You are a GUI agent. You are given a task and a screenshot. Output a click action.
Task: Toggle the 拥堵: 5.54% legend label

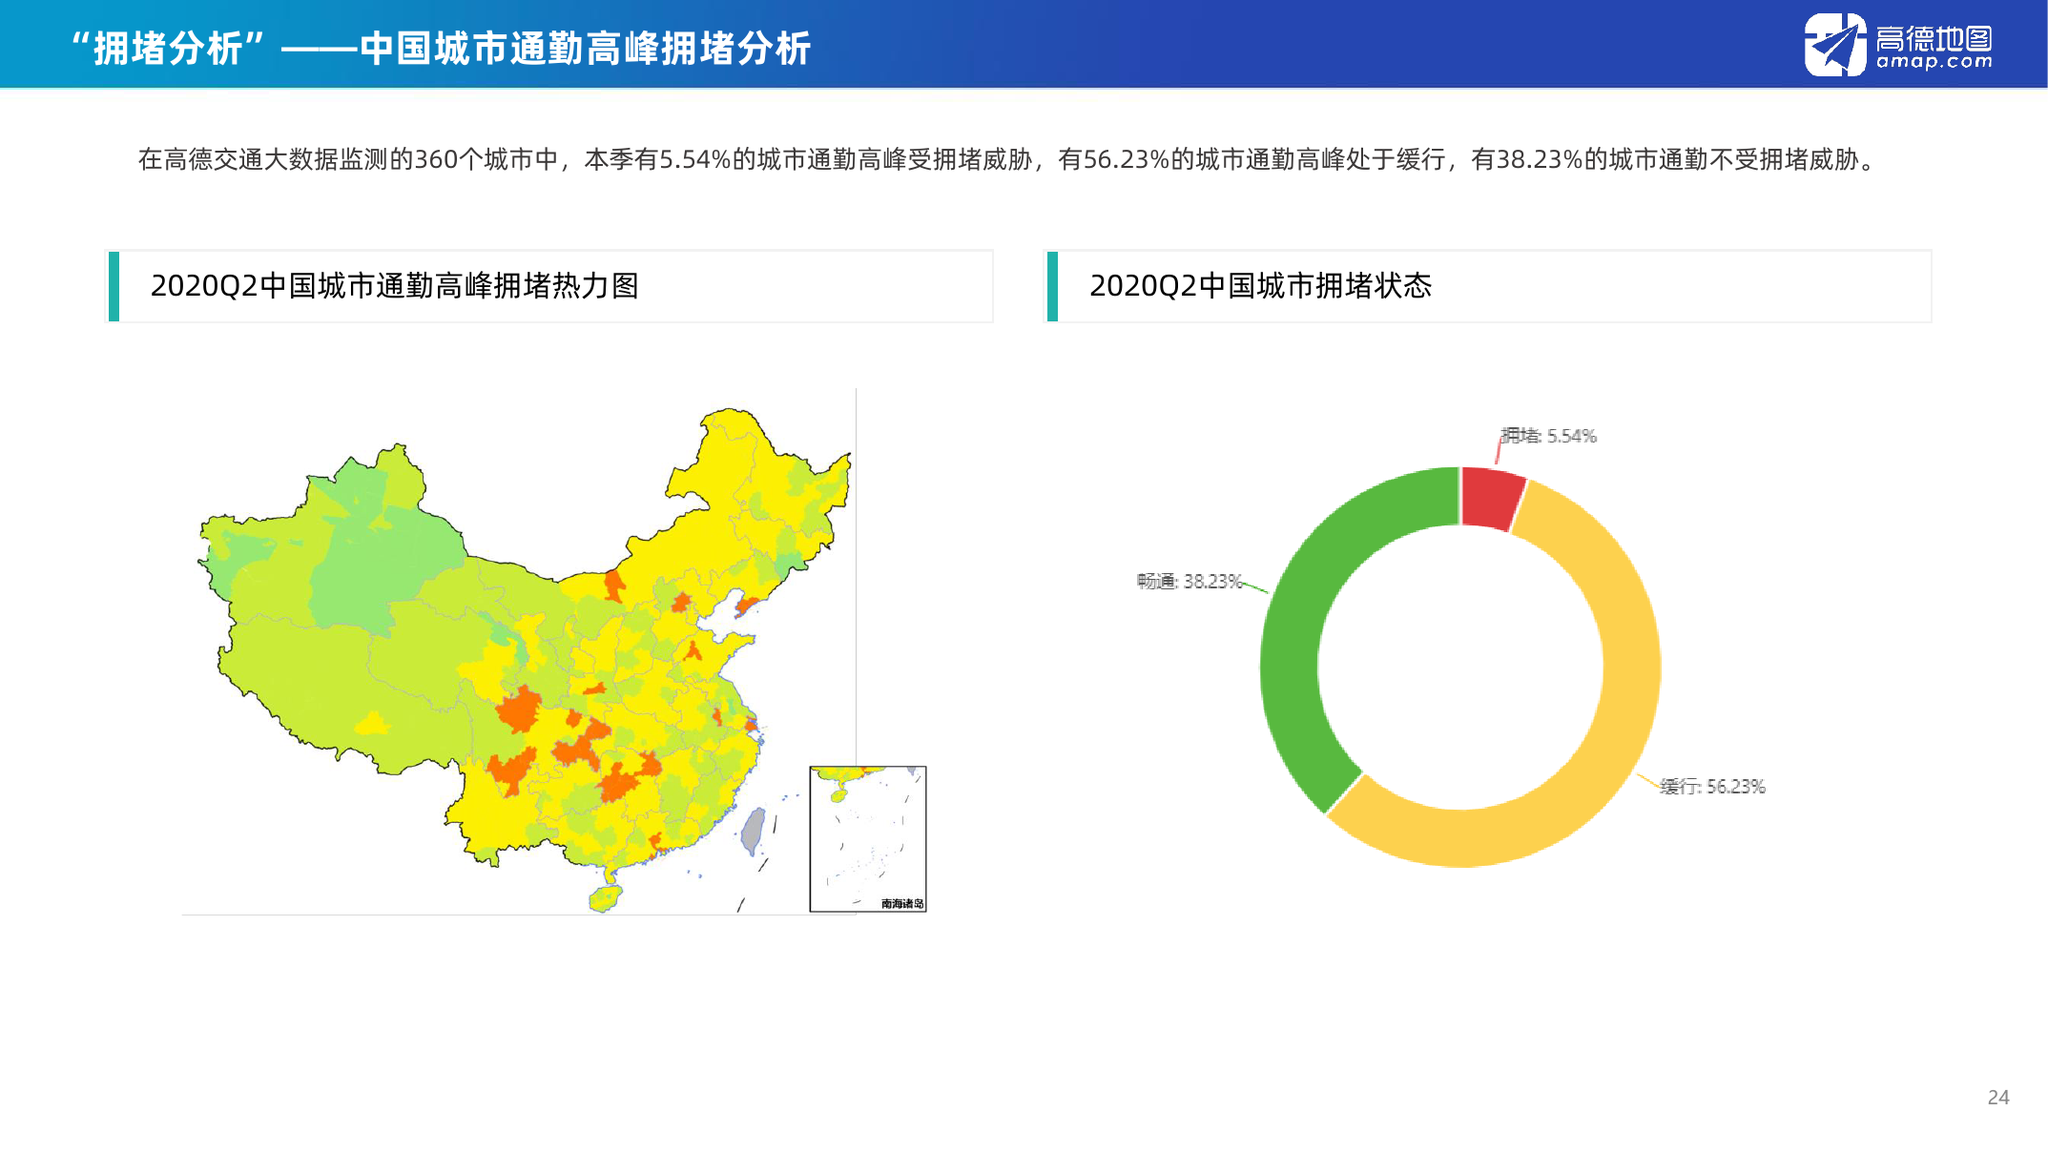pos(1548,435)
